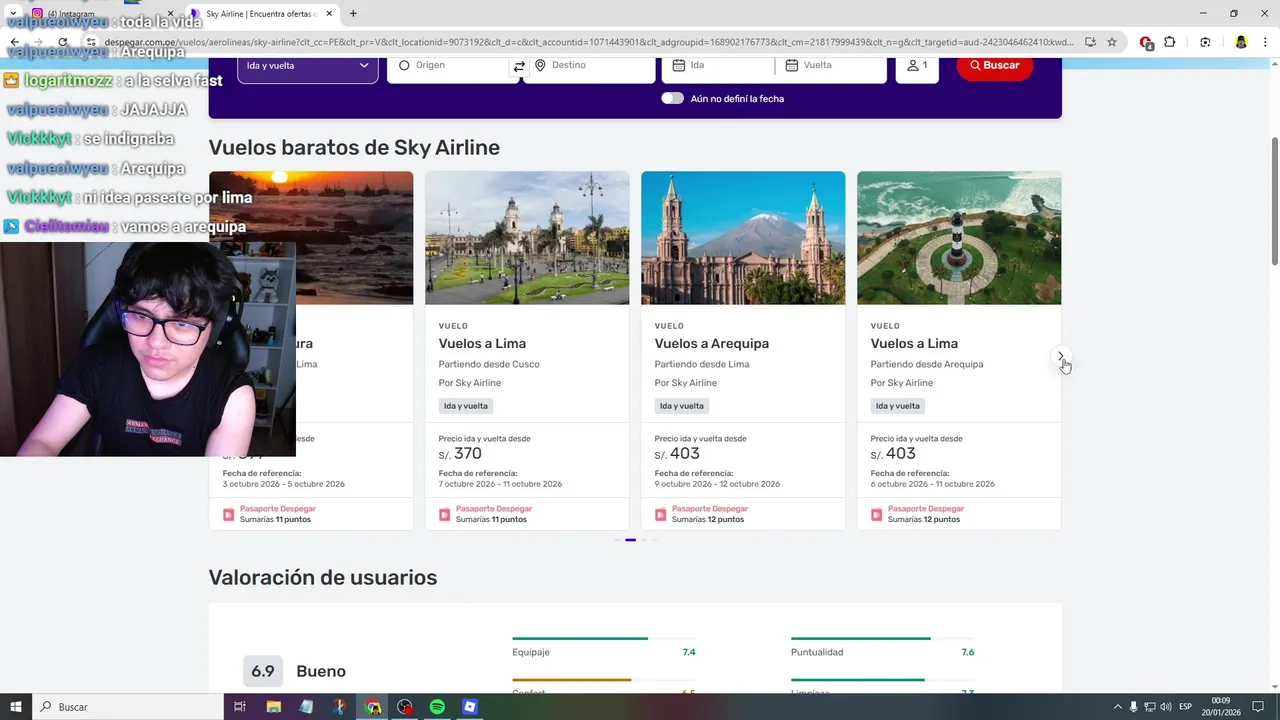
Task: Expand hidden system tray icons chevron
Action: coord(1117,707)
